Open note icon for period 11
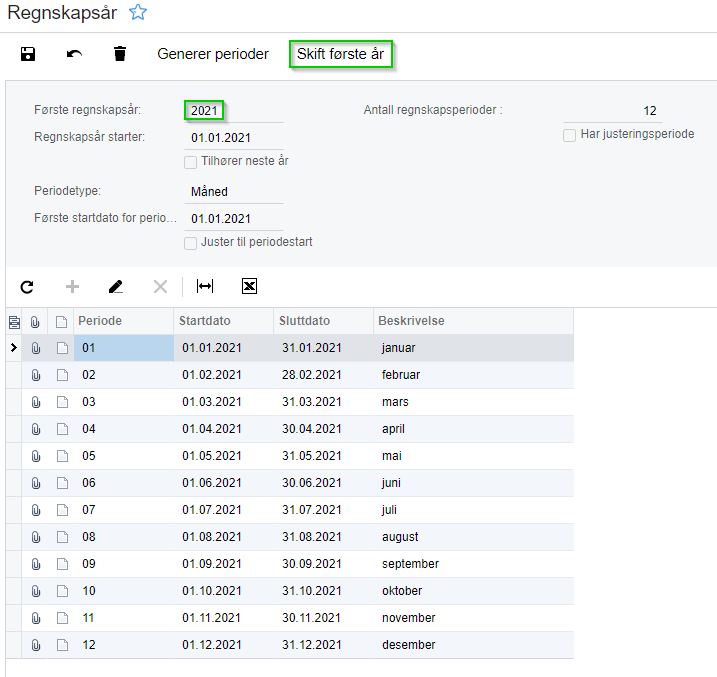The width and height of the screenshot is (717, 677). point(62,618)
